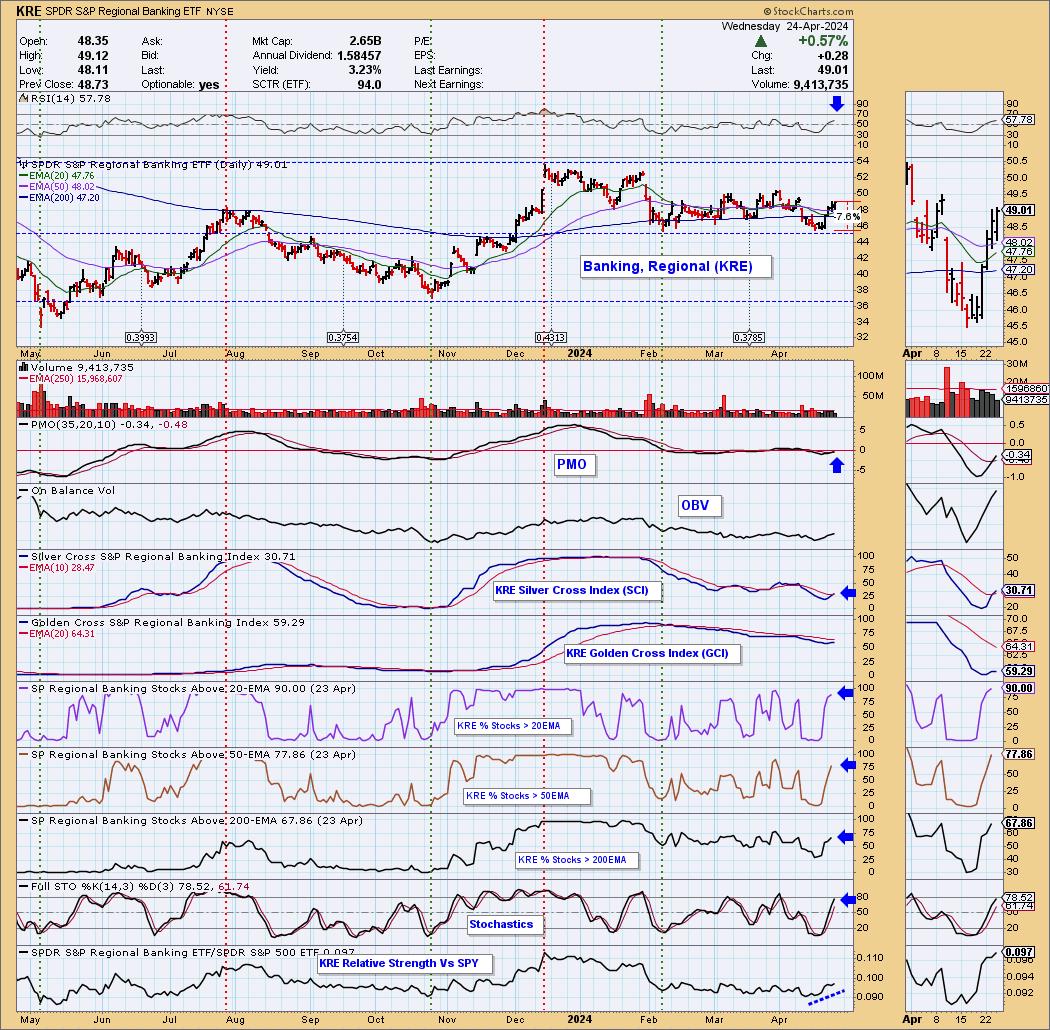Click the header Volume value 9,413,735
Image resolution: width=1050 pixels, height=1030 pixels.
821,84
